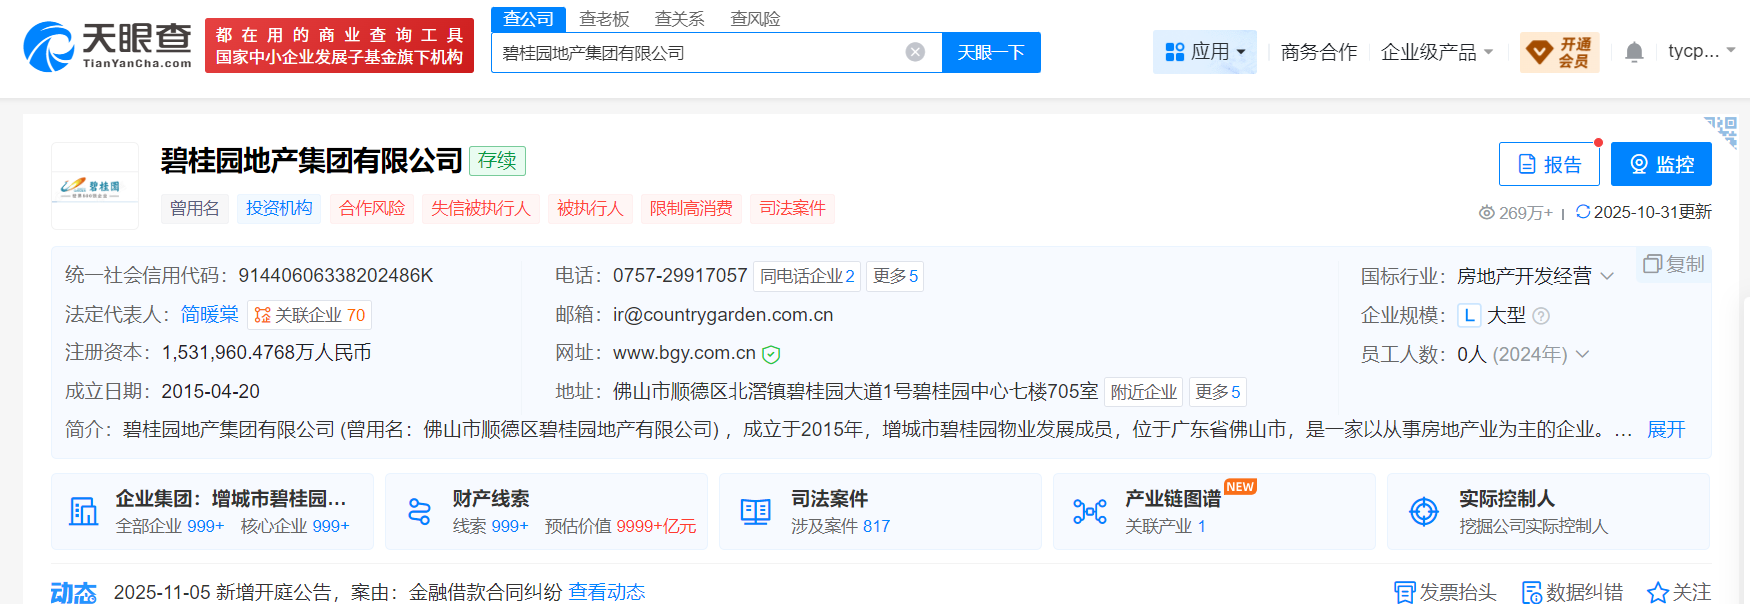Image resolution: width=1750 pixels, height=604 pixels.
Task: Click the QR code corner icon
Action: coord(1722,131)
